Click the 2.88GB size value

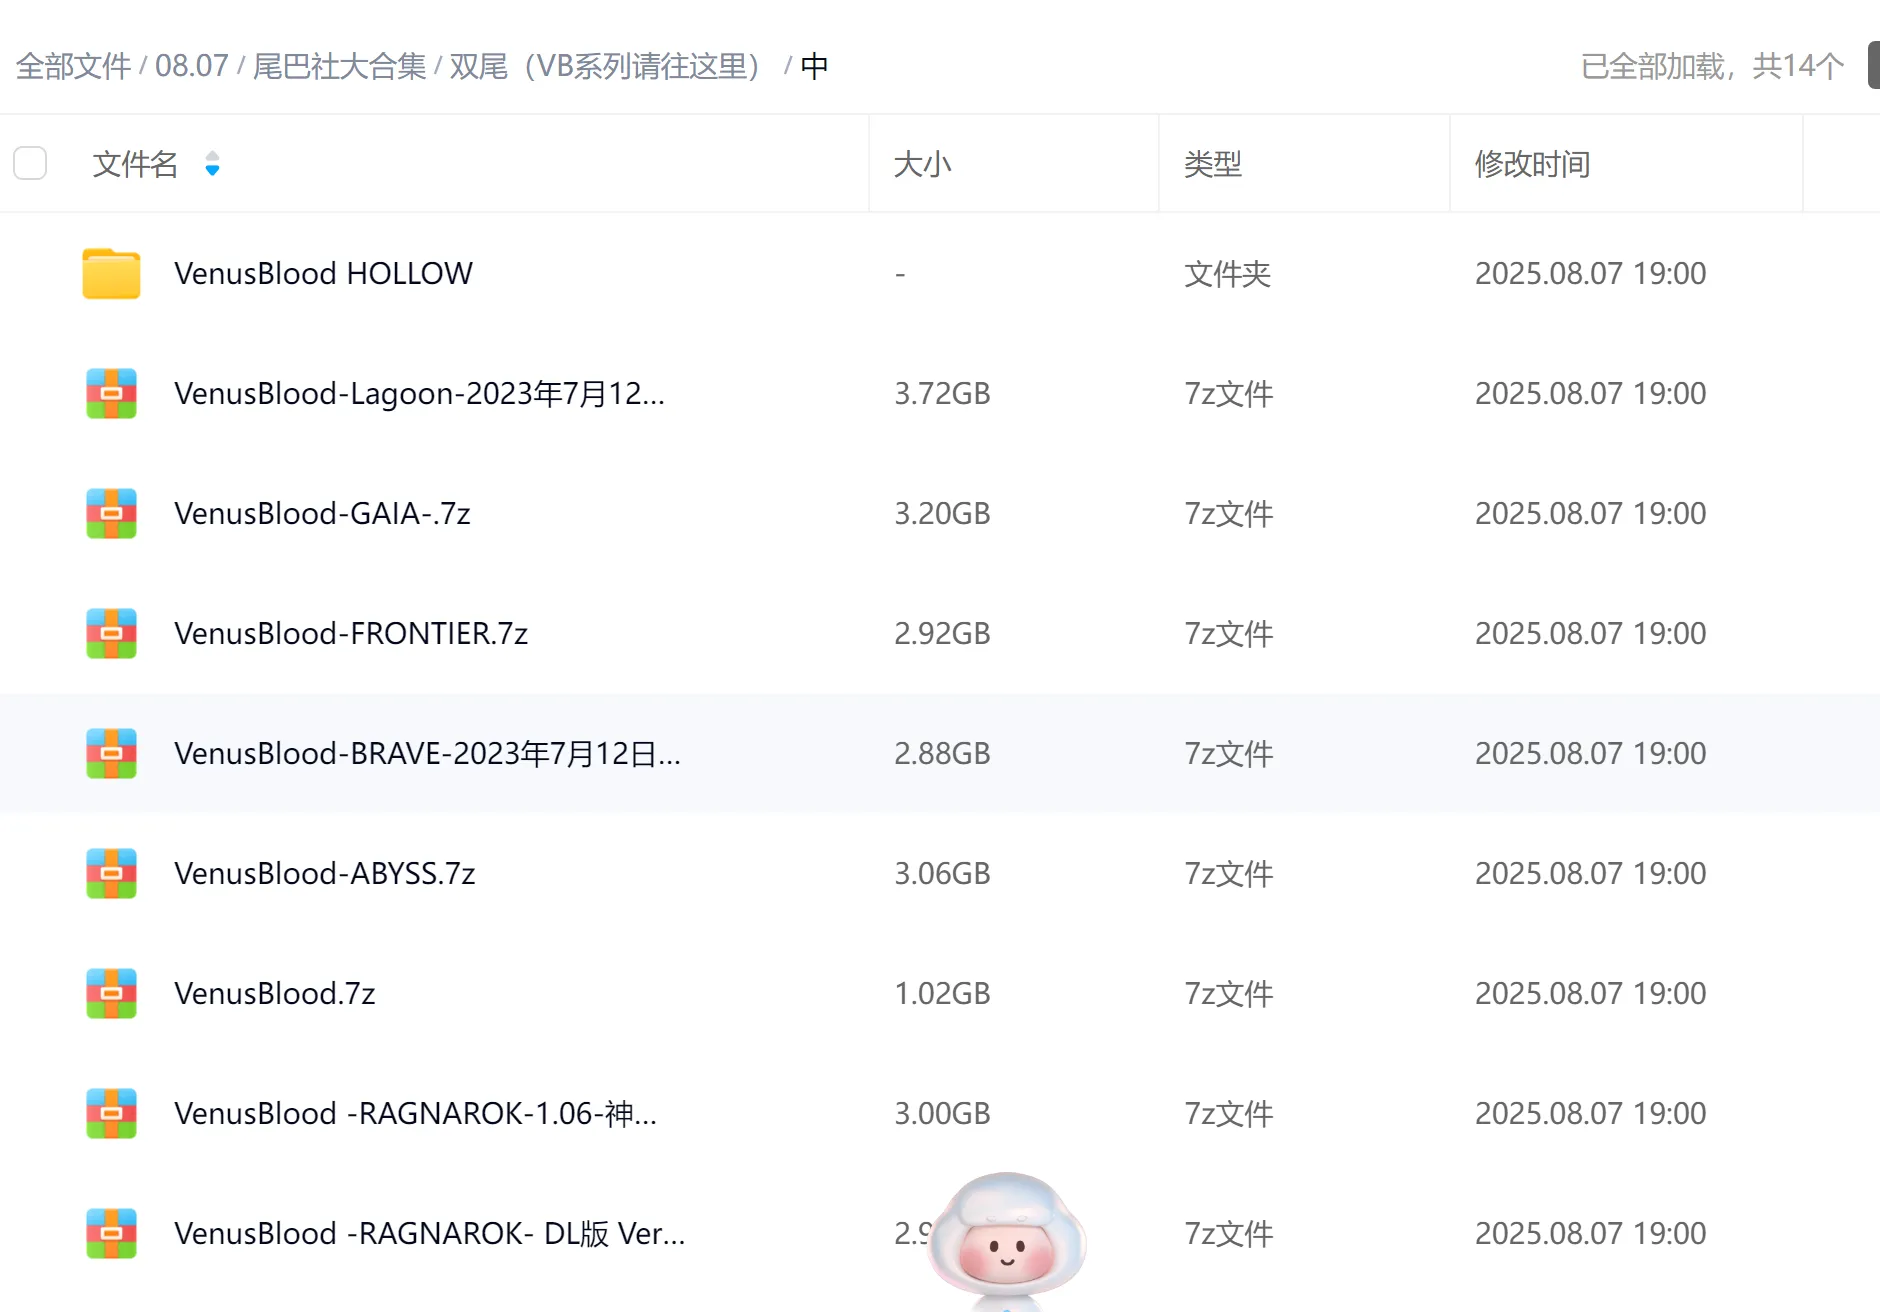(x=942, y=753)
